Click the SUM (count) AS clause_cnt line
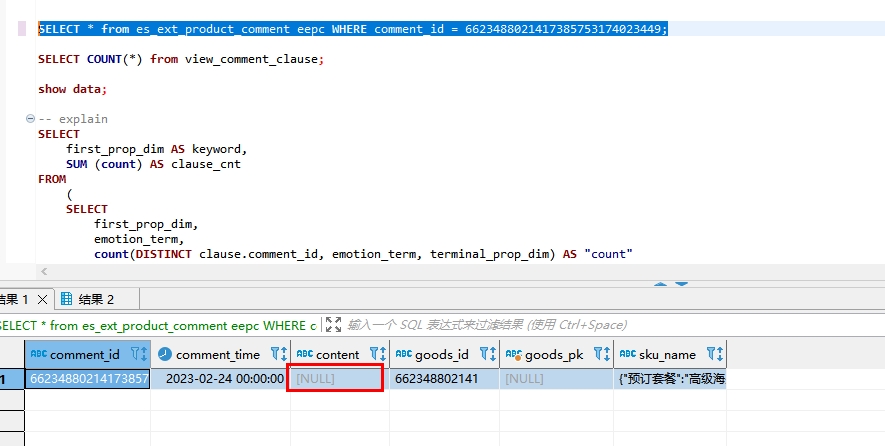The height and width of the screenshot is (446, 885). coord(154,164)
